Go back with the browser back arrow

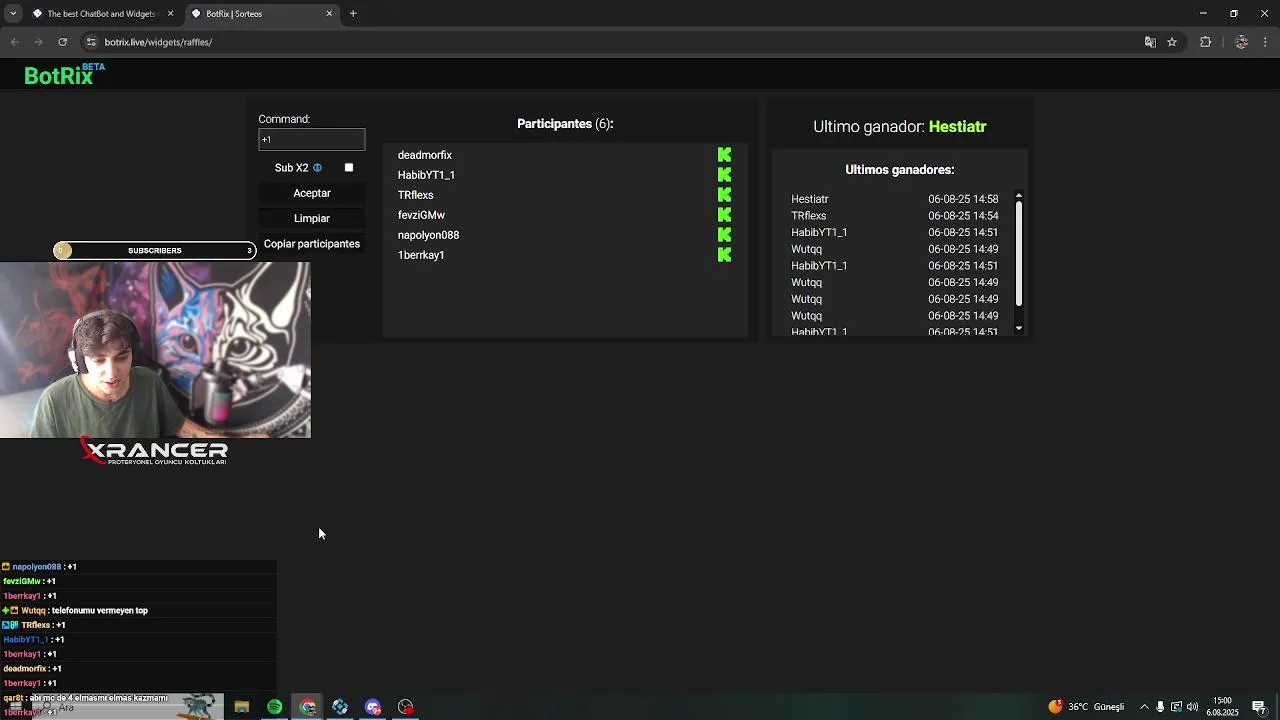(14, 42)
